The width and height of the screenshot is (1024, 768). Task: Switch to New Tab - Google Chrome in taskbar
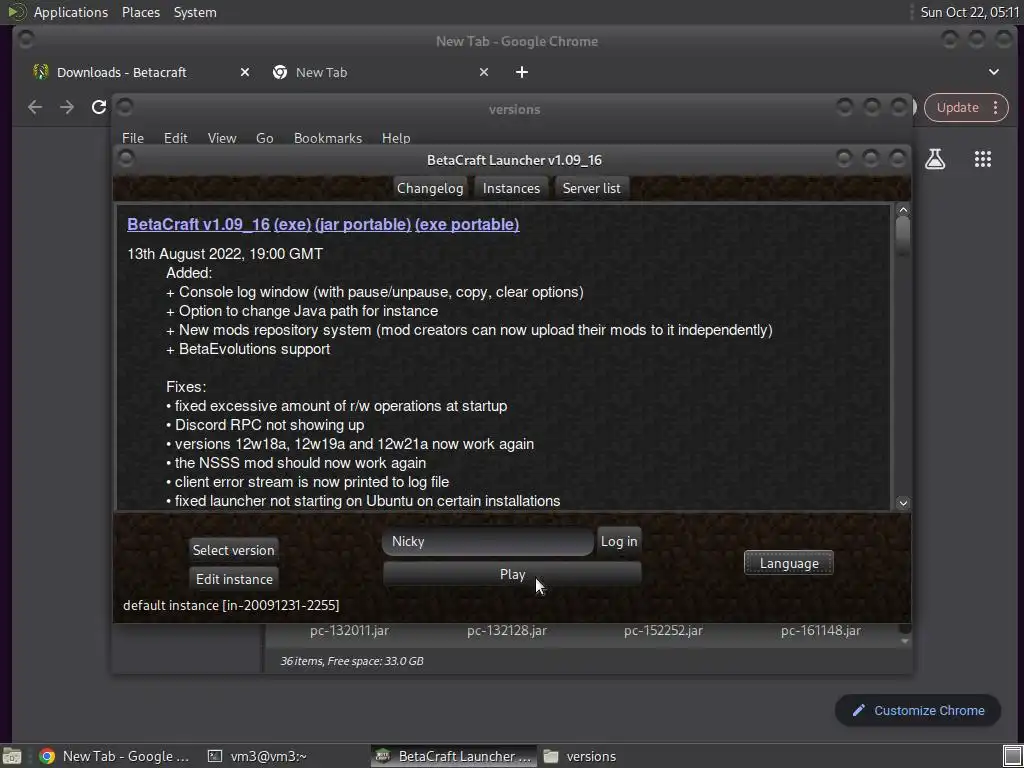tap(115, 756)
